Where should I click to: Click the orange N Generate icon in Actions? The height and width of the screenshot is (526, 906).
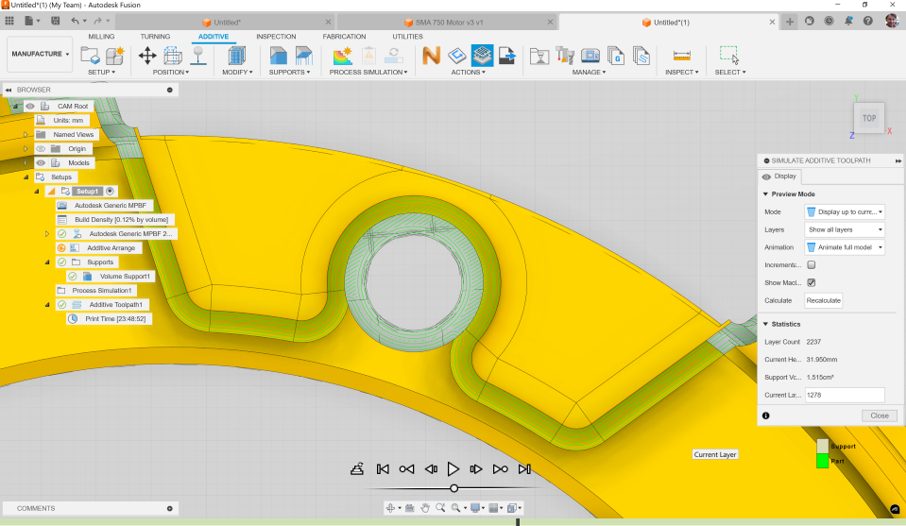click(x=431, y=56)
